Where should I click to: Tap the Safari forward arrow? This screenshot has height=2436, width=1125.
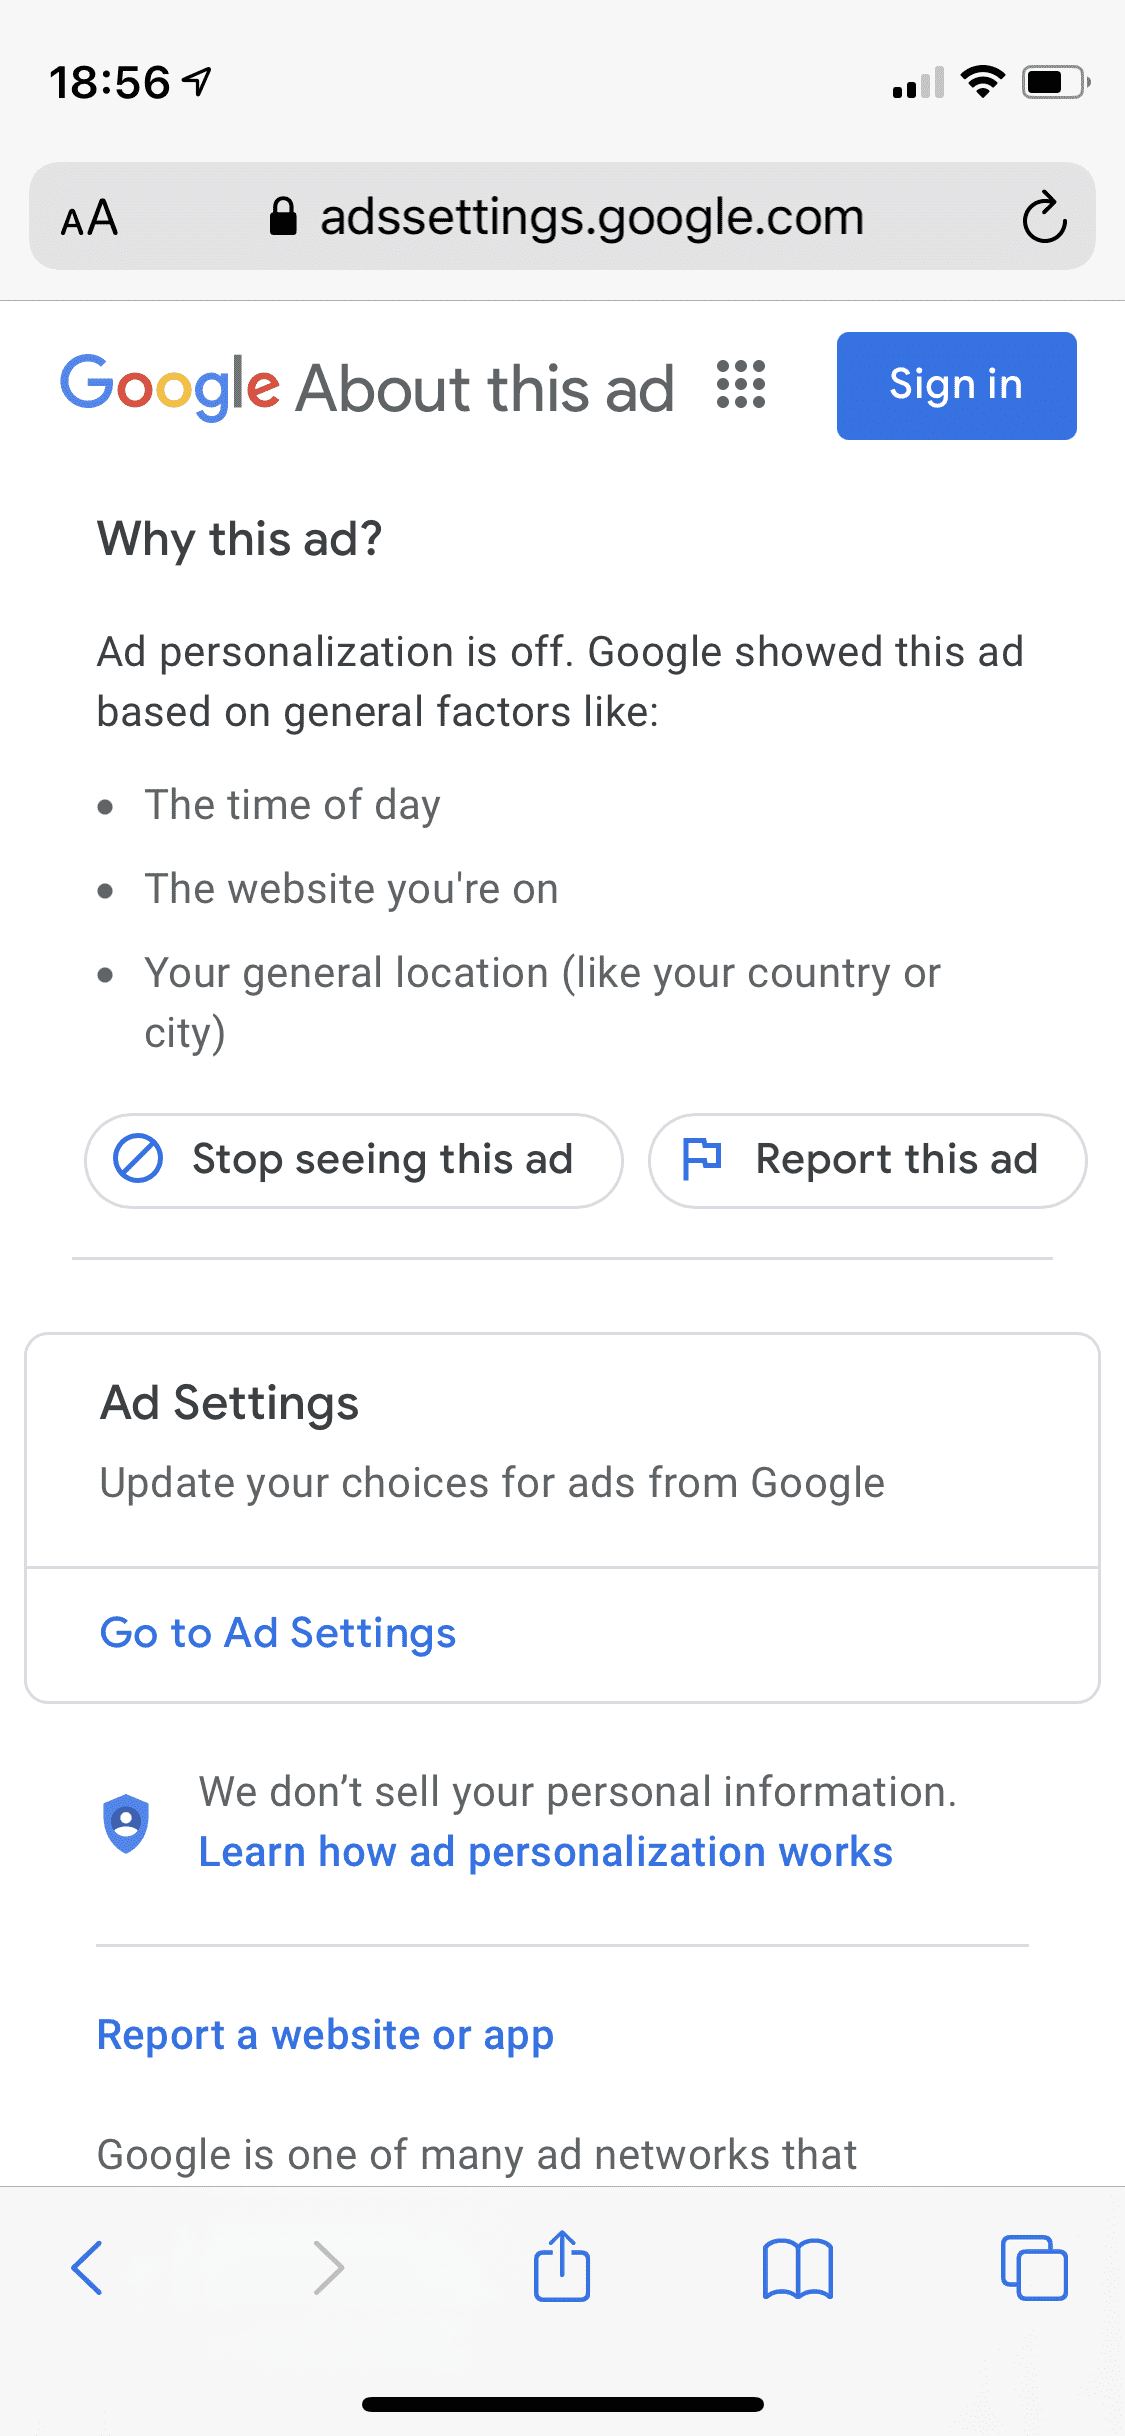(328, 2267)
